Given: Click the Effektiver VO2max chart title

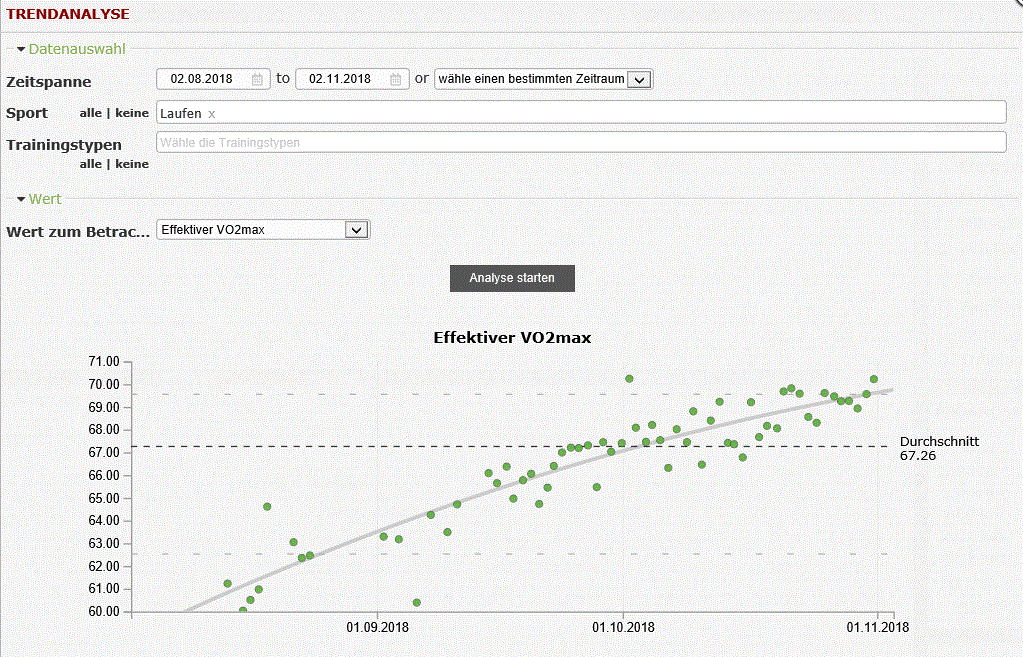Looking at the screenshot, I should tap(512, 338).
